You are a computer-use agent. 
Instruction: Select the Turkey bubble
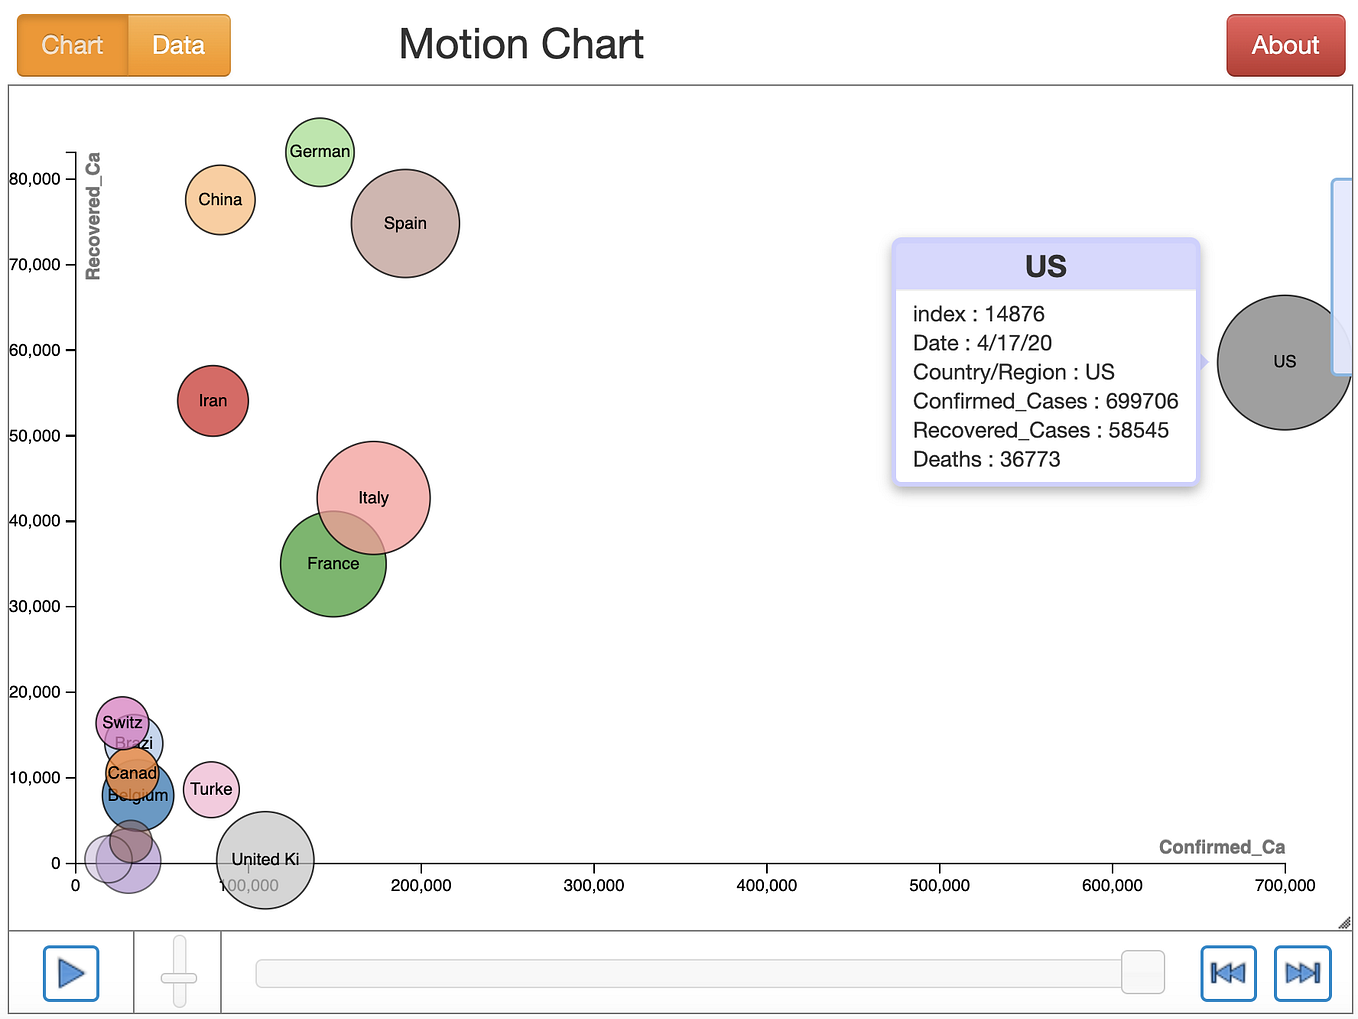[x=211, y=790]
